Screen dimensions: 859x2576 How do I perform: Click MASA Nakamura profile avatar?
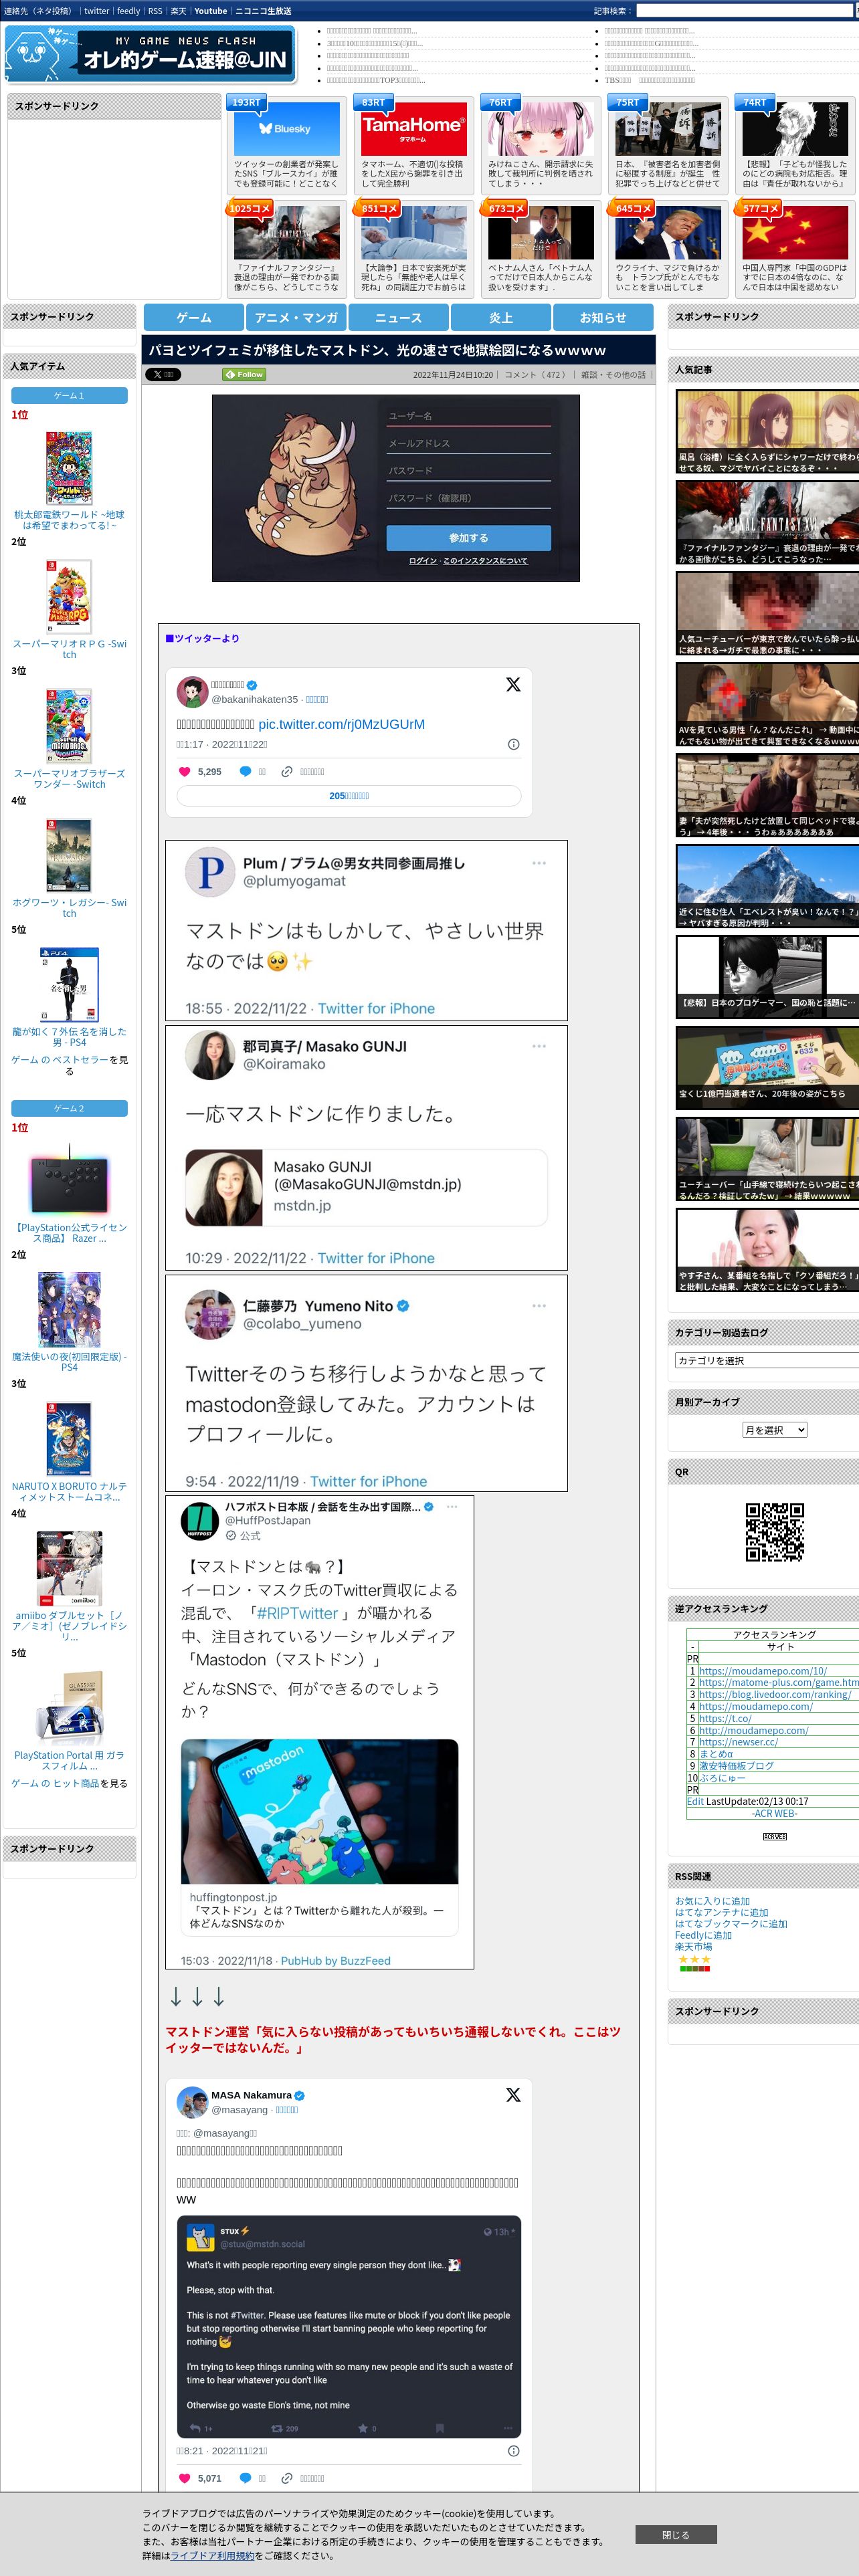pos(192,2102)
